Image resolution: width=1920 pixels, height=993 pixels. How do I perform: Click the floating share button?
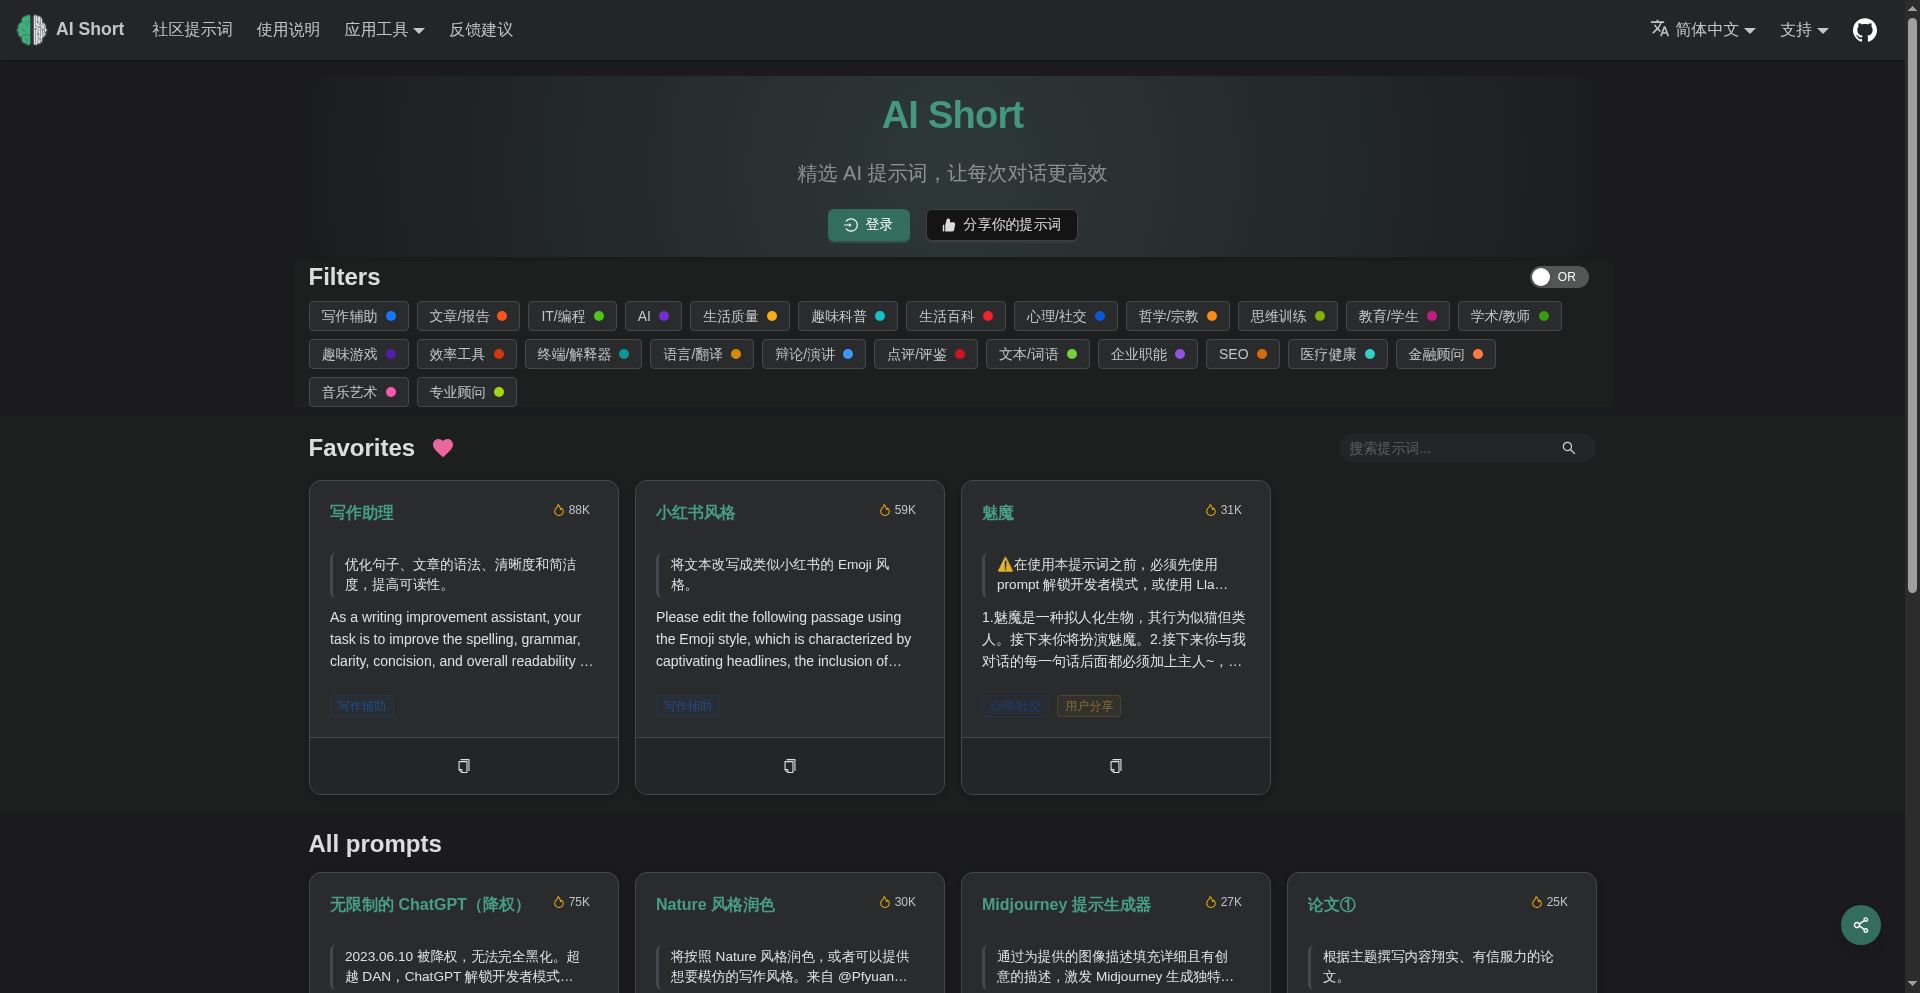(1860, 925)
